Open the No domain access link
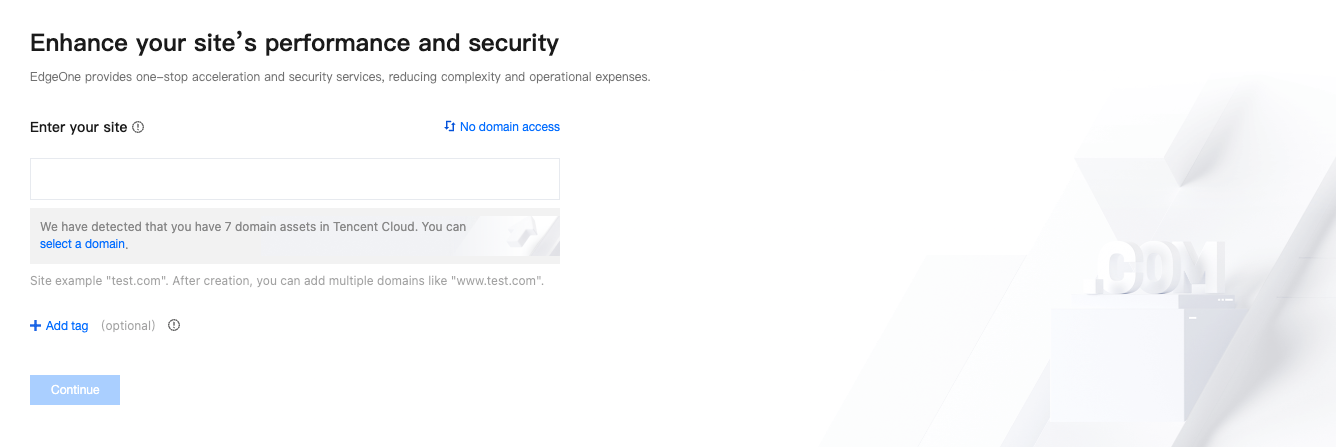 click(x=509, y=127)
